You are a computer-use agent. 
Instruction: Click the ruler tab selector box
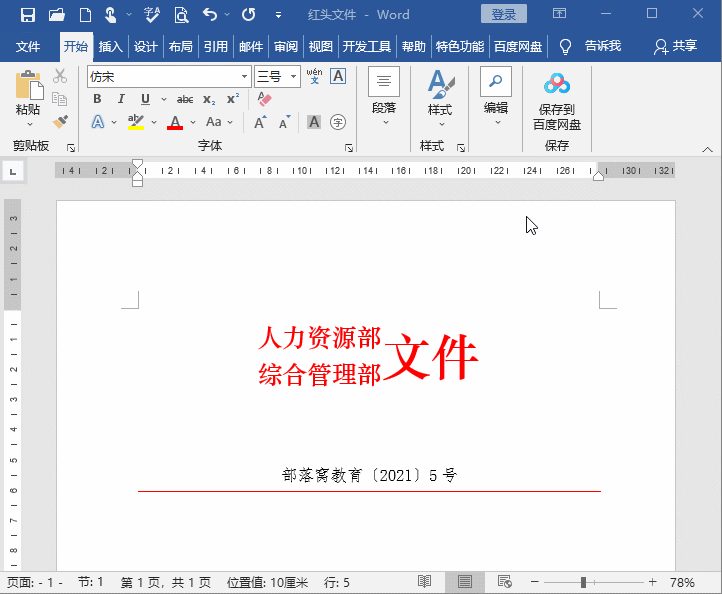[13, 172]
